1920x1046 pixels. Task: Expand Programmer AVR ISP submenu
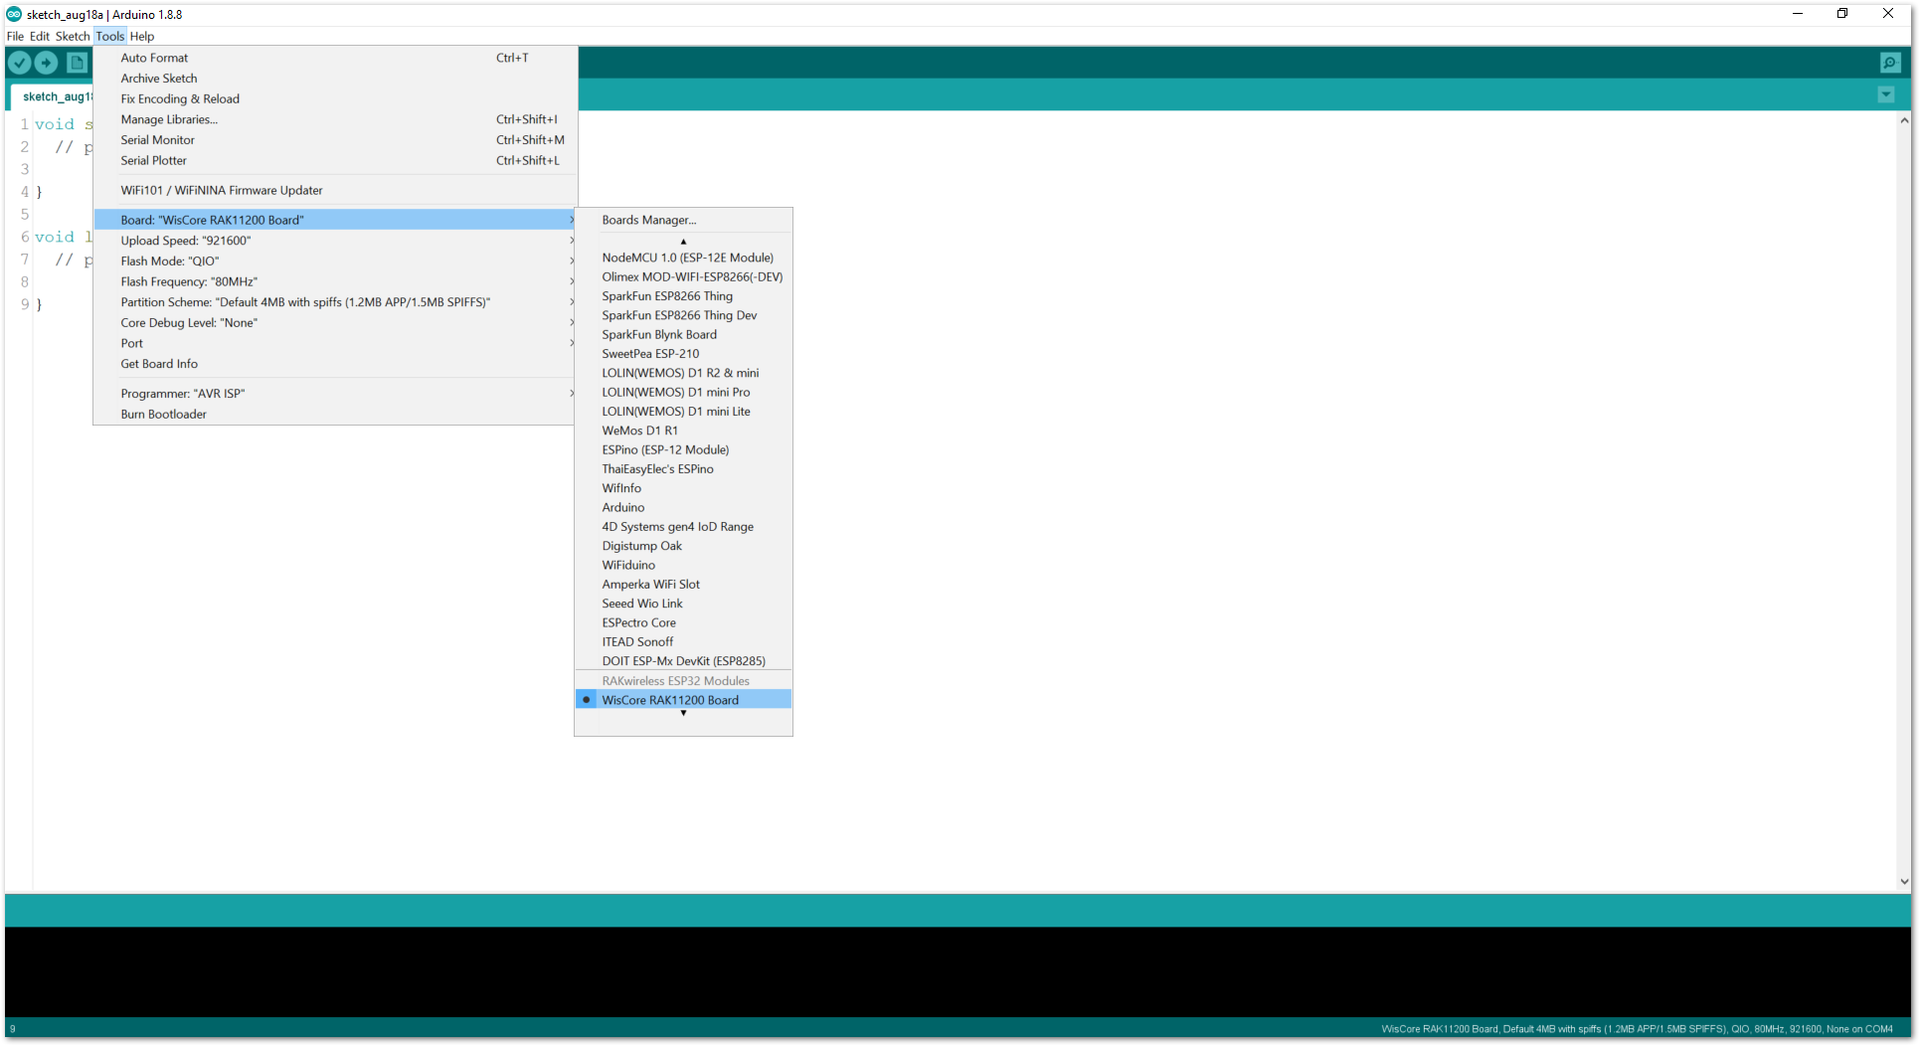pos(335,393)
